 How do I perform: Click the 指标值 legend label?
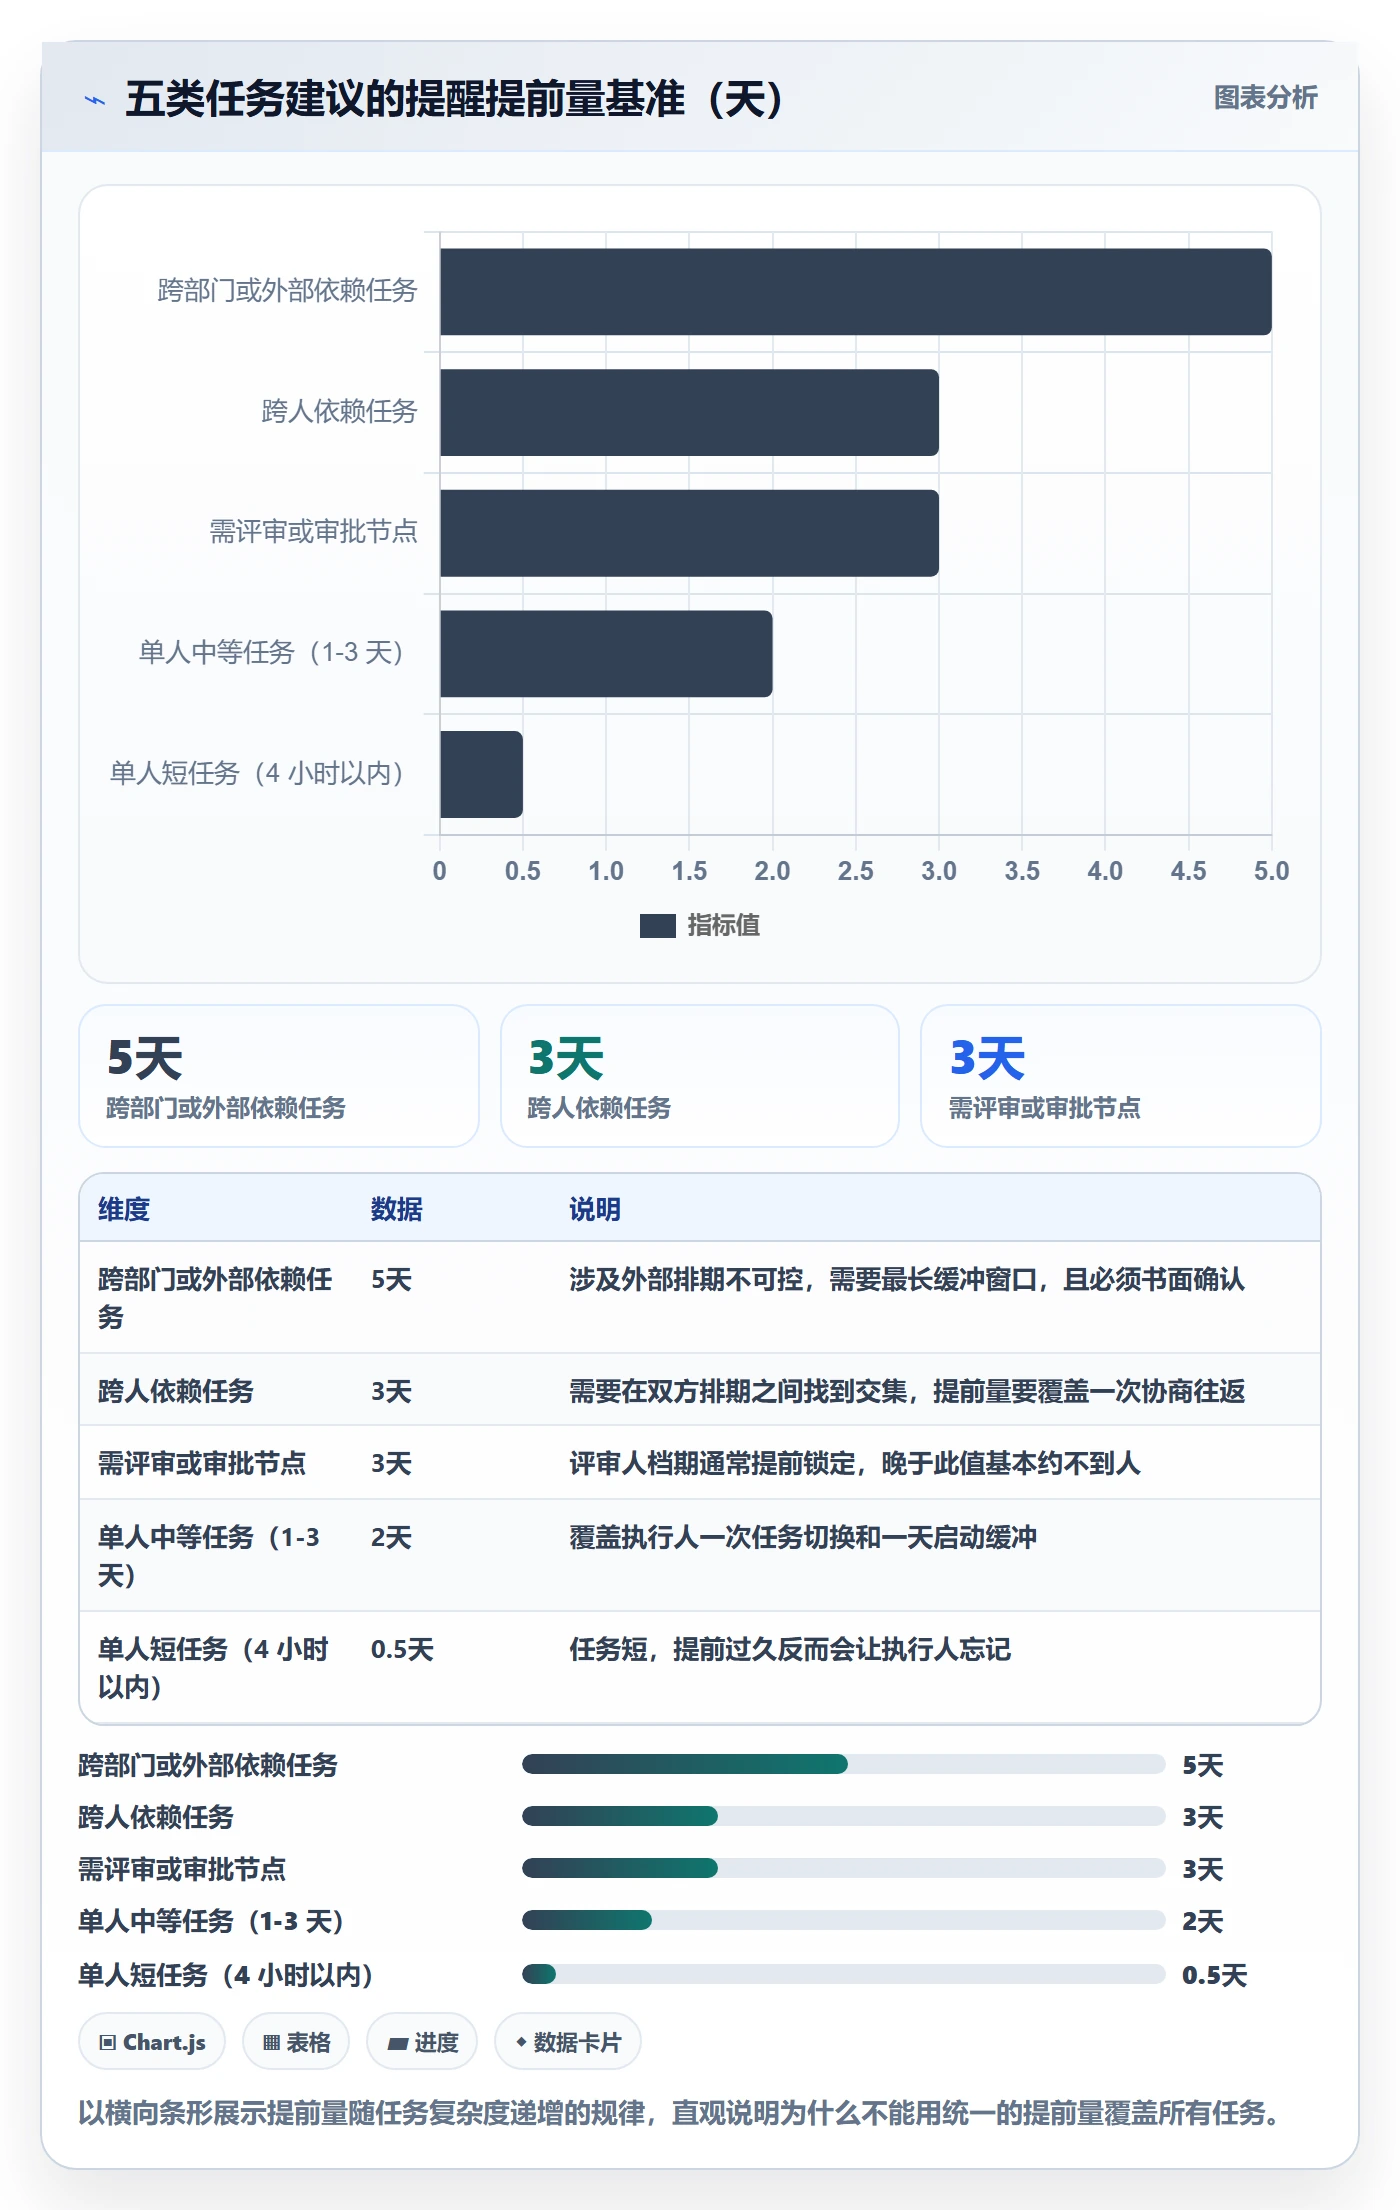coord(724,926)
